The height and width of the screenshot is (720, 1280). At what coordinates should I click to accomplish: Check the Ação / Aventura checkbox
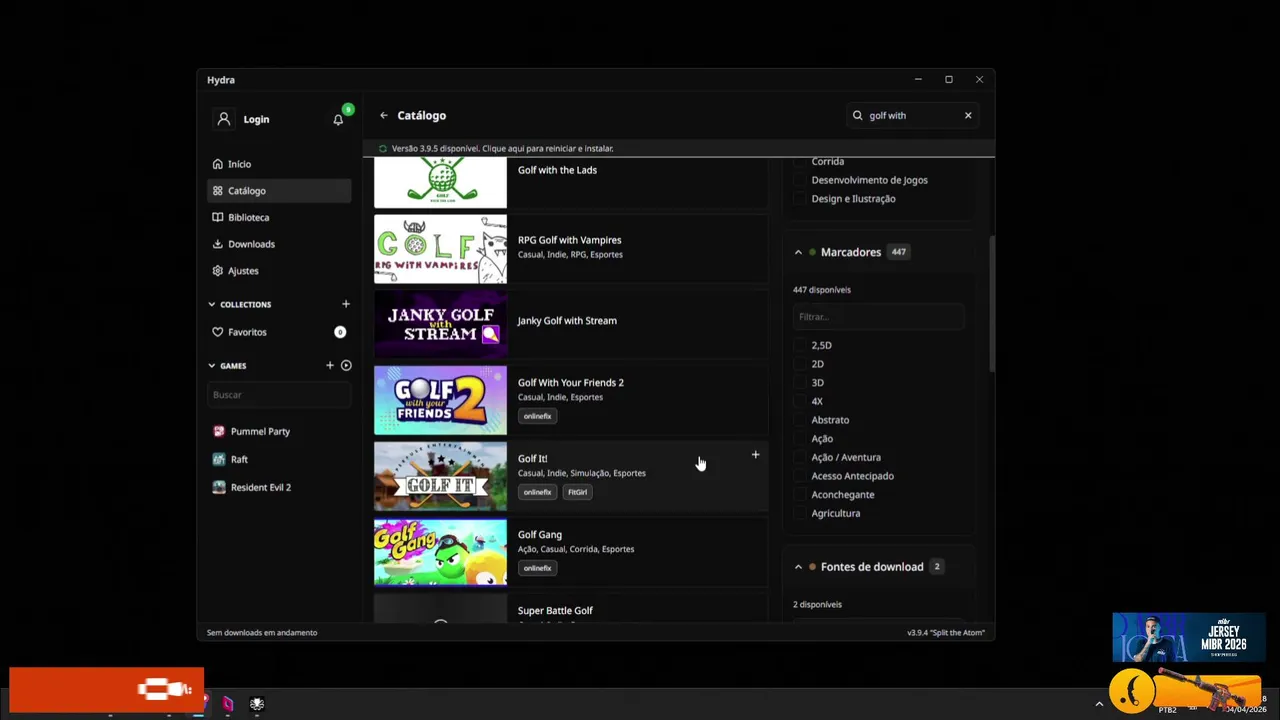pos(799,457)
